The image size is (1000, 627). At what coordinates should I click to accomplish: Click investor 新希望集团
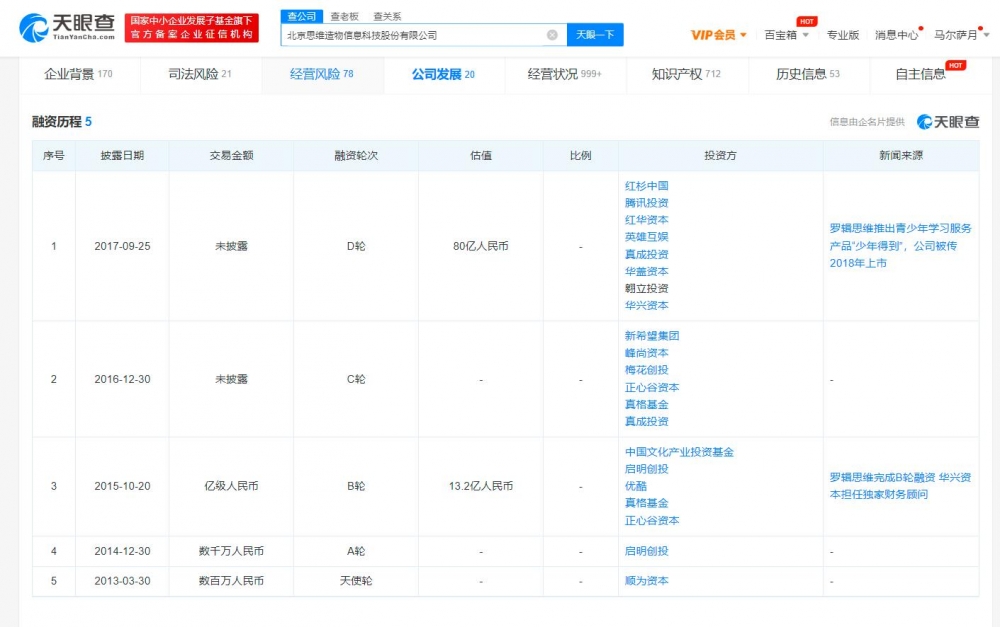coord(652,336)
